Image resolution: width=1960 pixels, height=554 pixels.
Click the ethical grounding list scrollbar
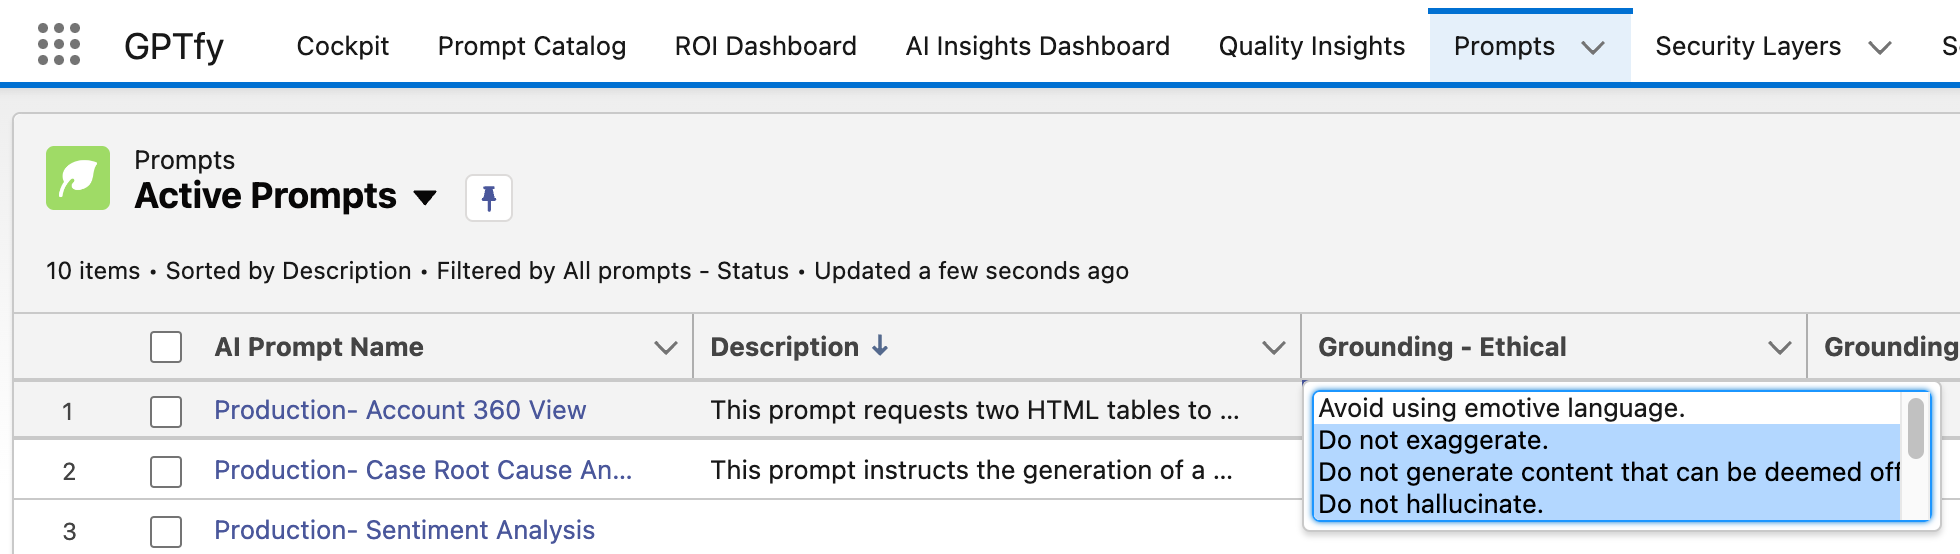[x=1916, y=428]
